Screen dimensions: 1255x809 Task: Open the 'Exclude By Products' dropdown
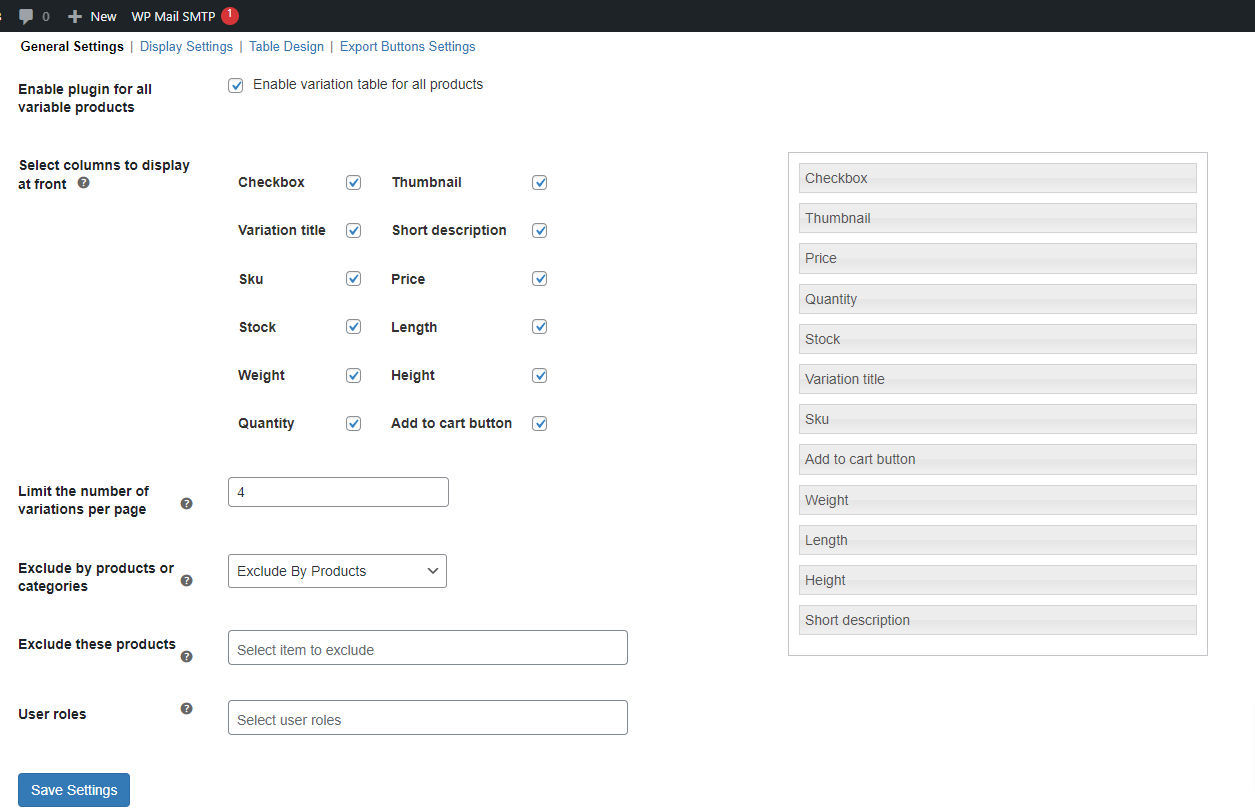337,571
